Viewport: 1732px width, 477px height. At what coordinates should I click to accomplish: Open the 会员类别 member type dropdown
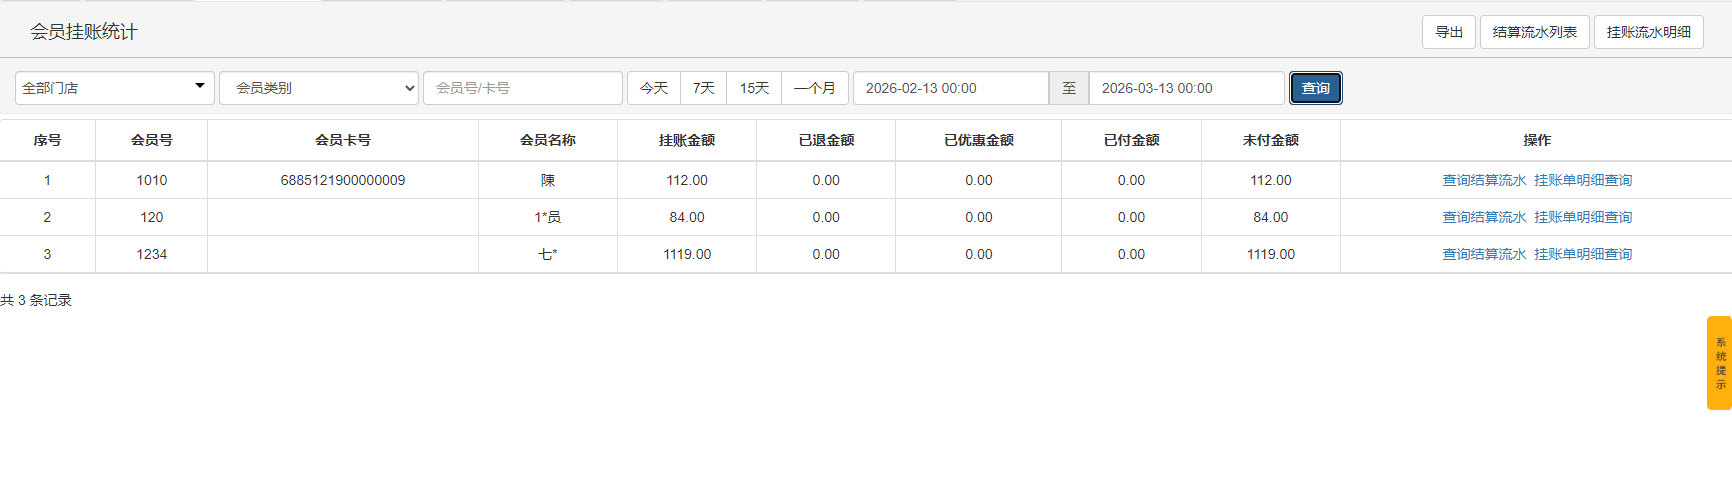click(318, 88)
